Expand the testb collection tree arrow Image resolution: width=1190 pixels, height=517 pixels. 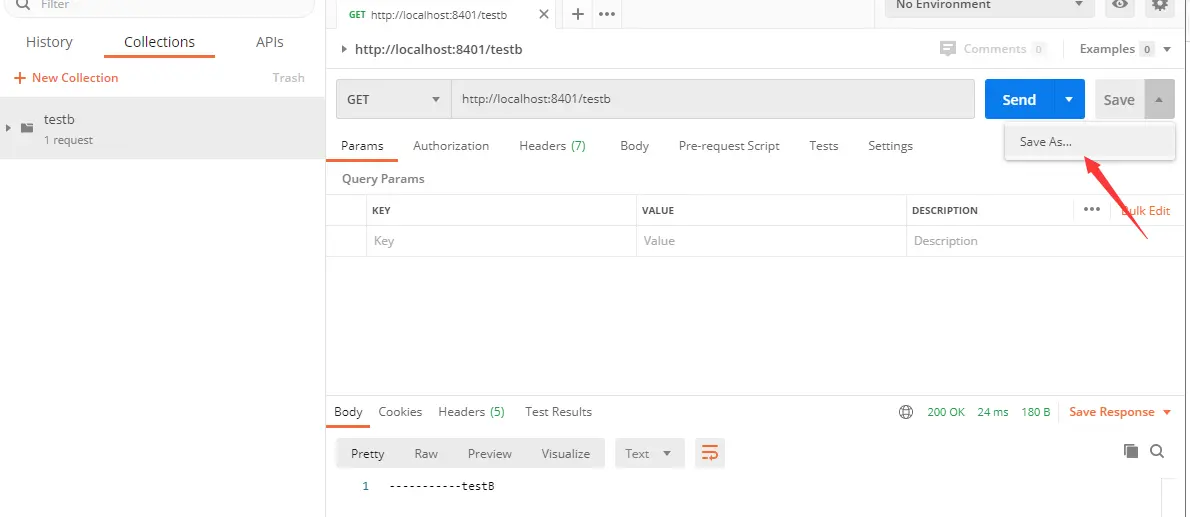point(8,128)
